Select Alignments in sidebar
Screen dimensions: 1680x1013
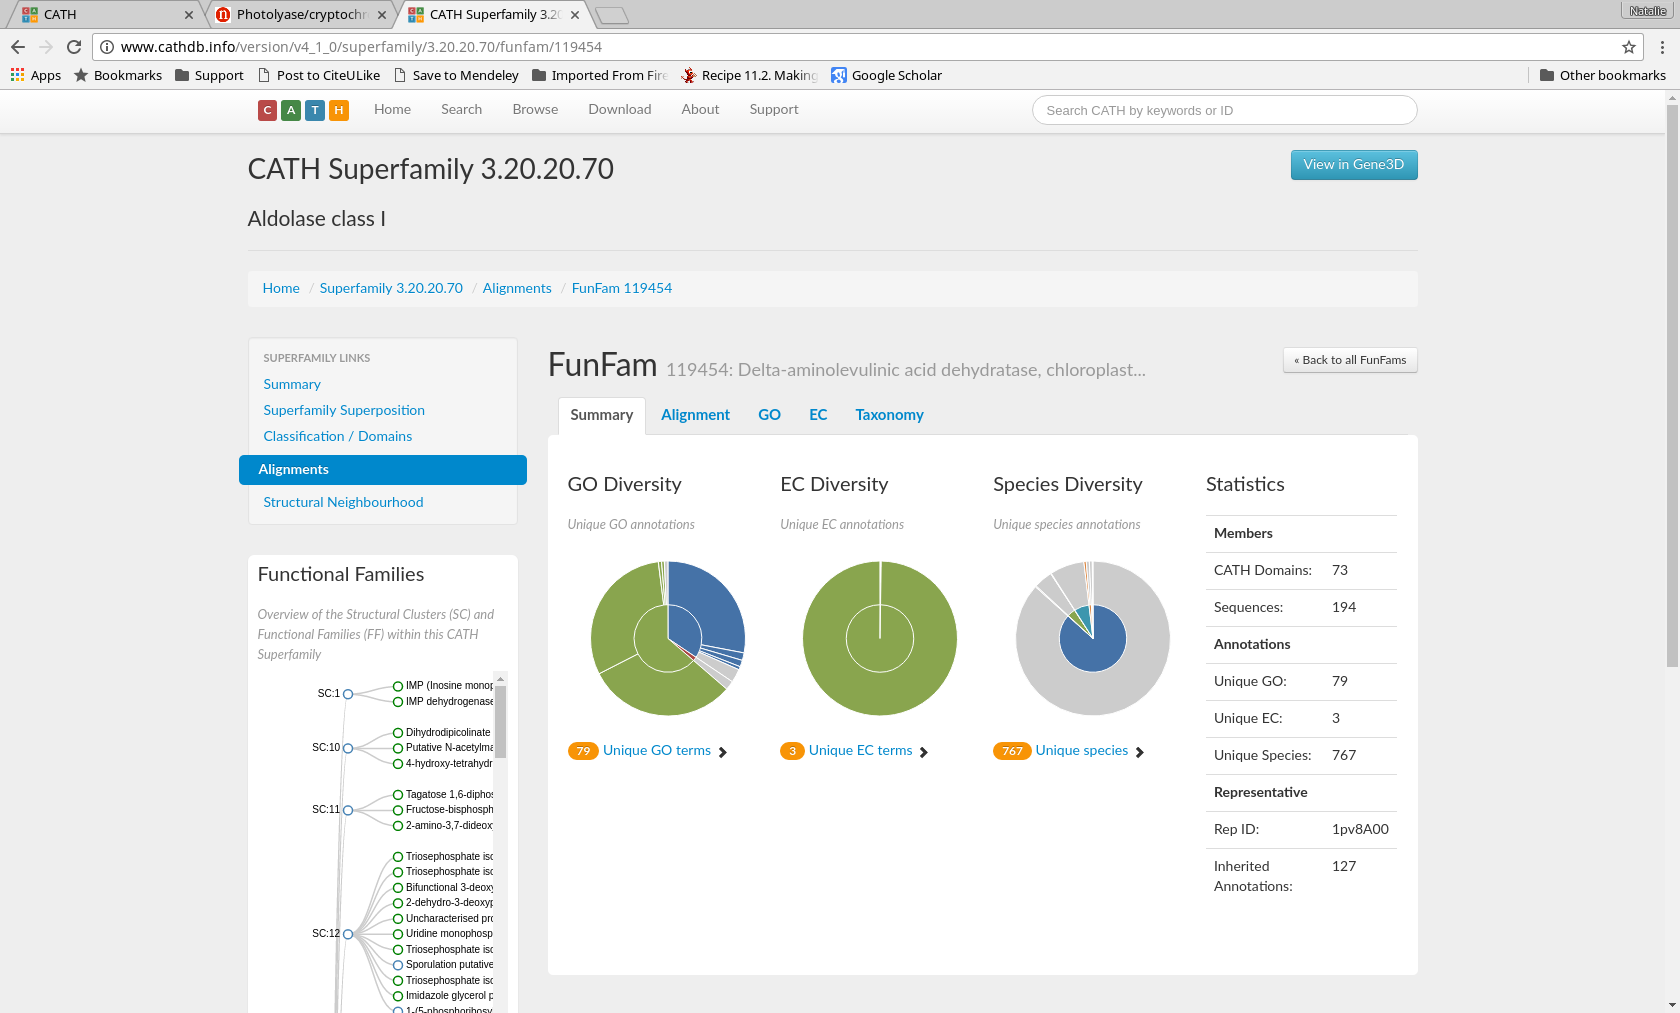point(383,470)
